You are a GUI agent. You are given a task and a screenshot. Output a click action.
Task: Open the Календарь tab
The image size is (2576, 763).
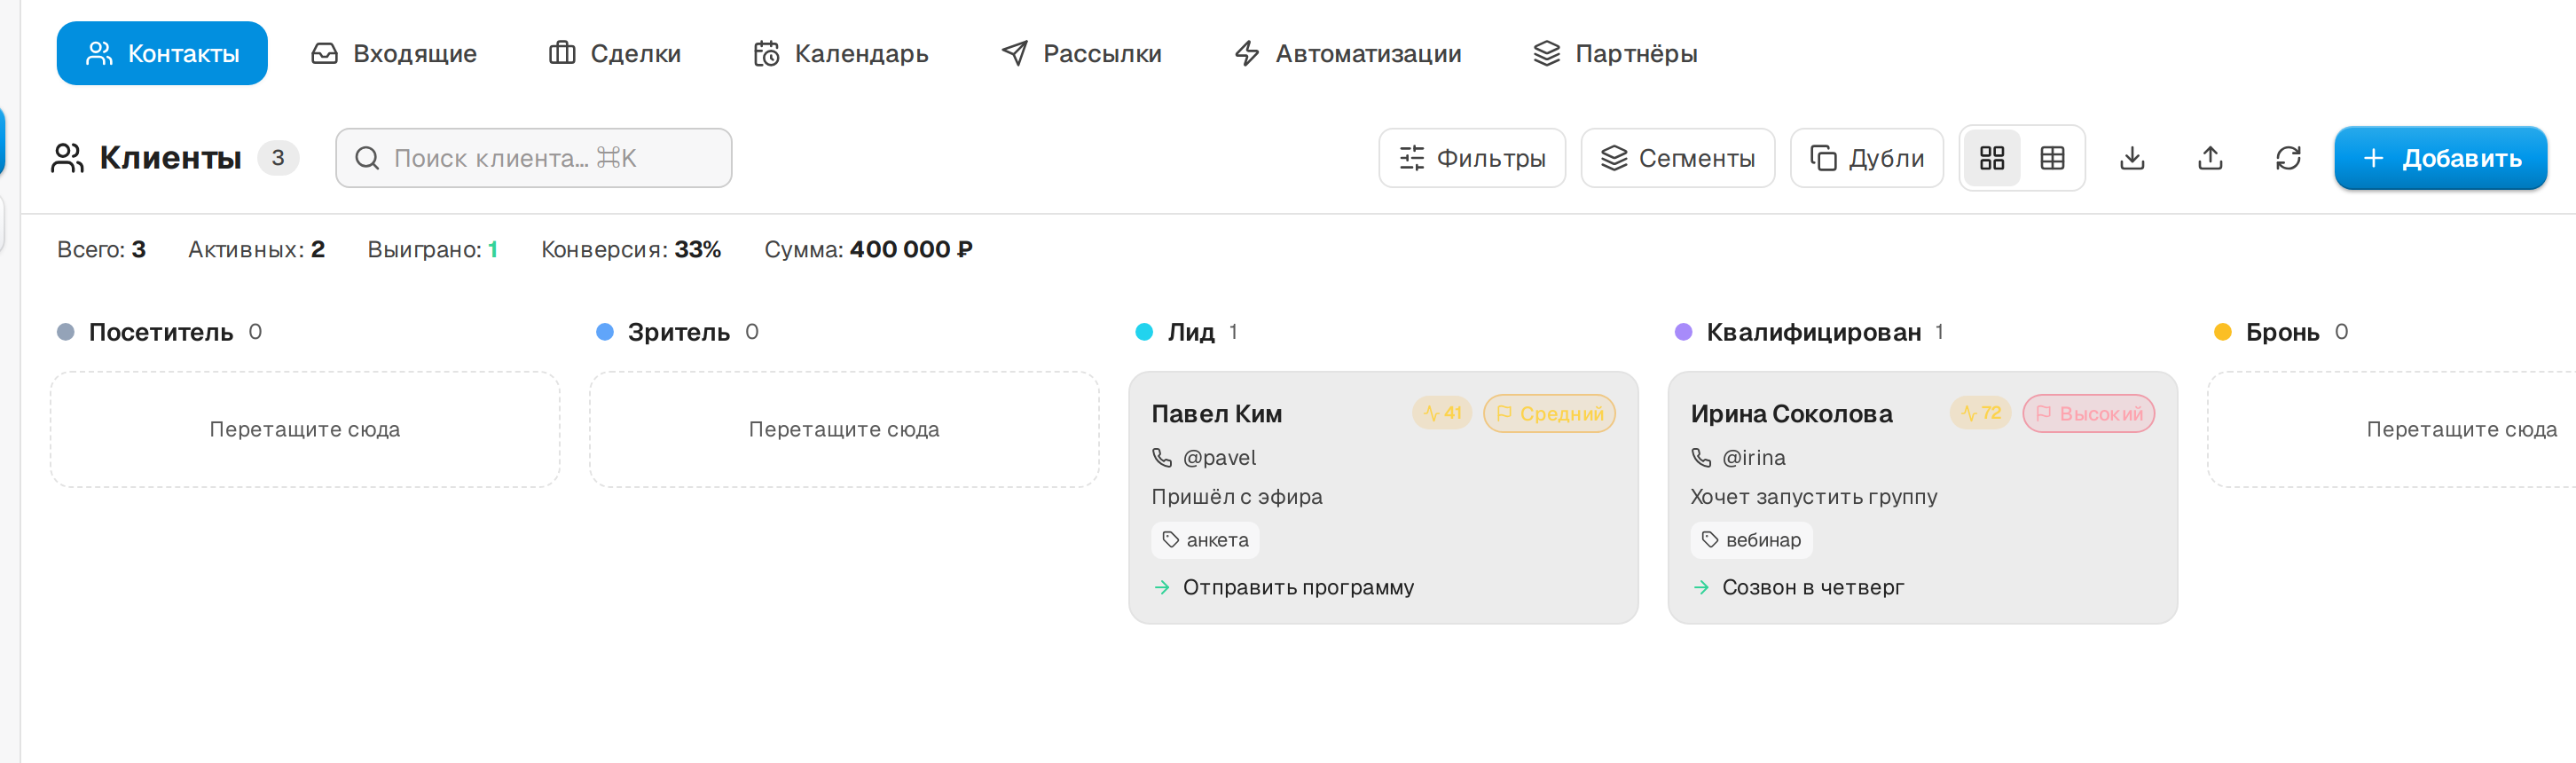(x=841, y=53)
